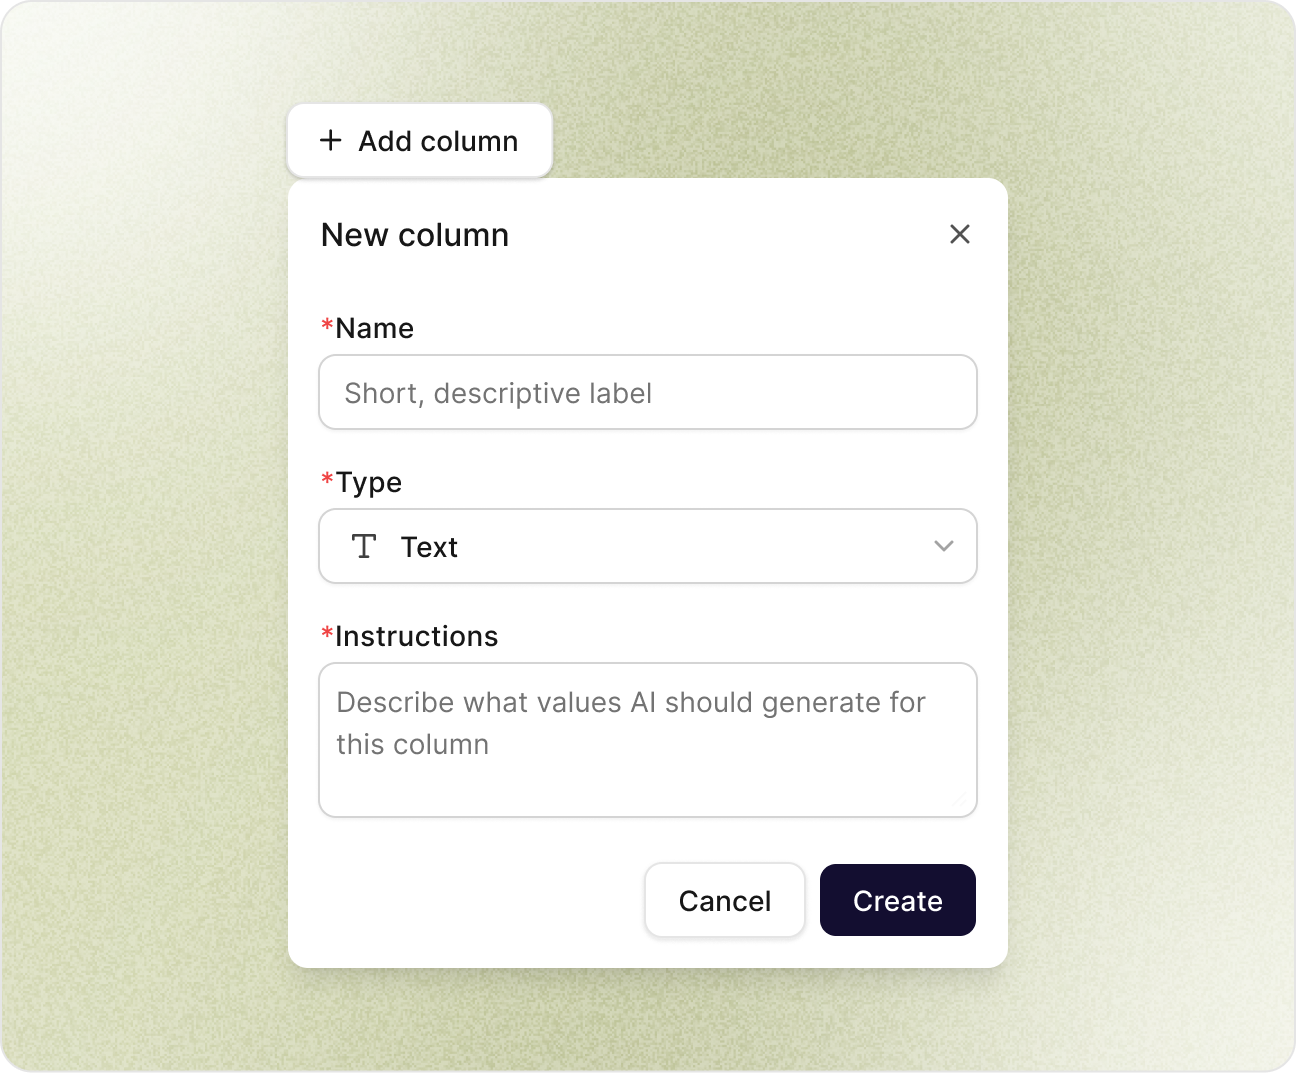Click the plus icon beside Add column
Viewport: 1296px width, 1073px height.
330,140
